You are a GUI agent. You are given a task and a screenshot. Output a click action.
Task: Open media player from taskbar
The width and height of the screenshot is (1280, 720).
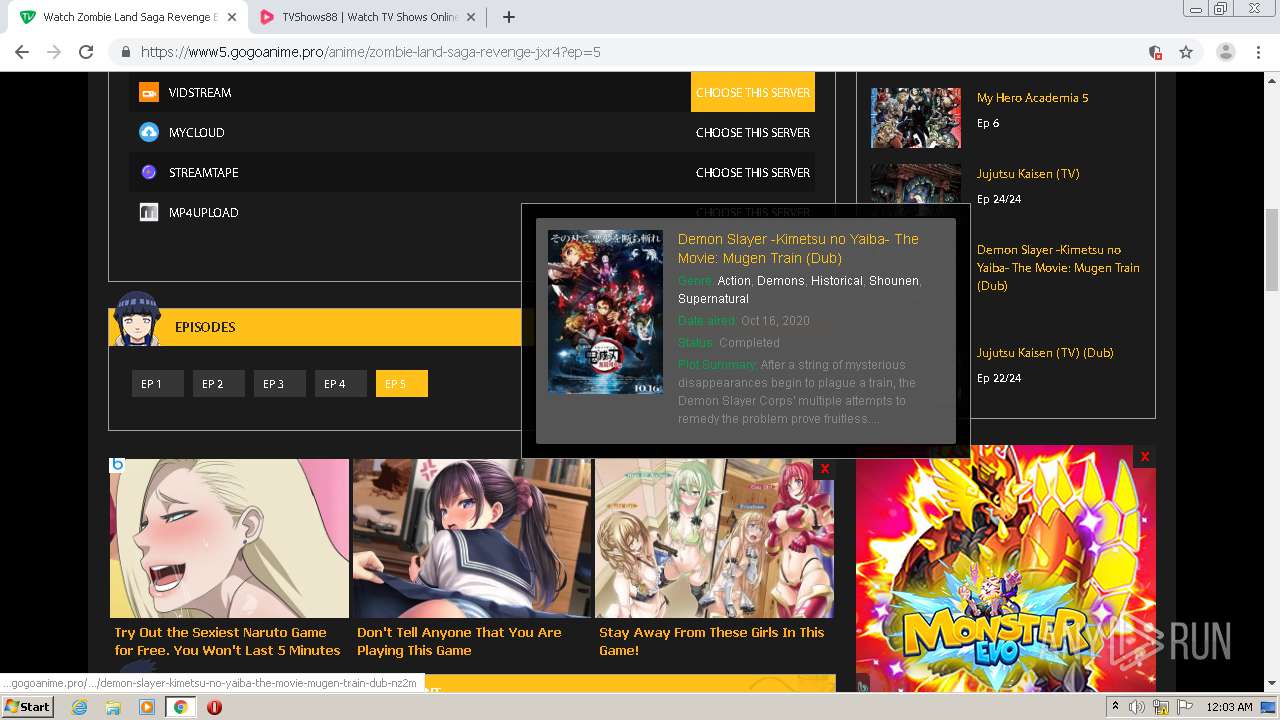tap(146, 707)
